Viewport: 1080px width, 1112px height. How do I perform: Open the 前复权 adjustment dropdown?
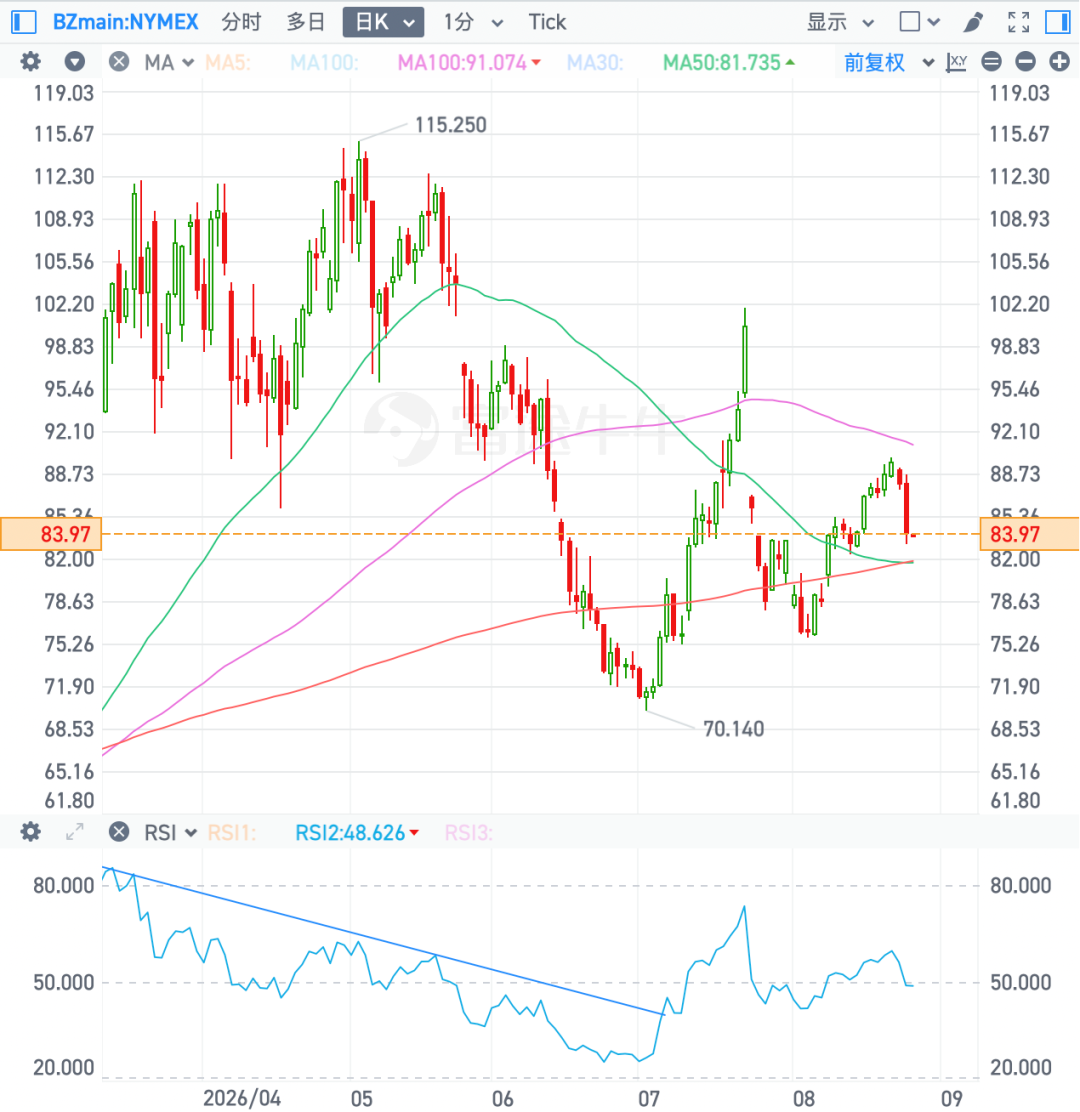click(889, 62)
